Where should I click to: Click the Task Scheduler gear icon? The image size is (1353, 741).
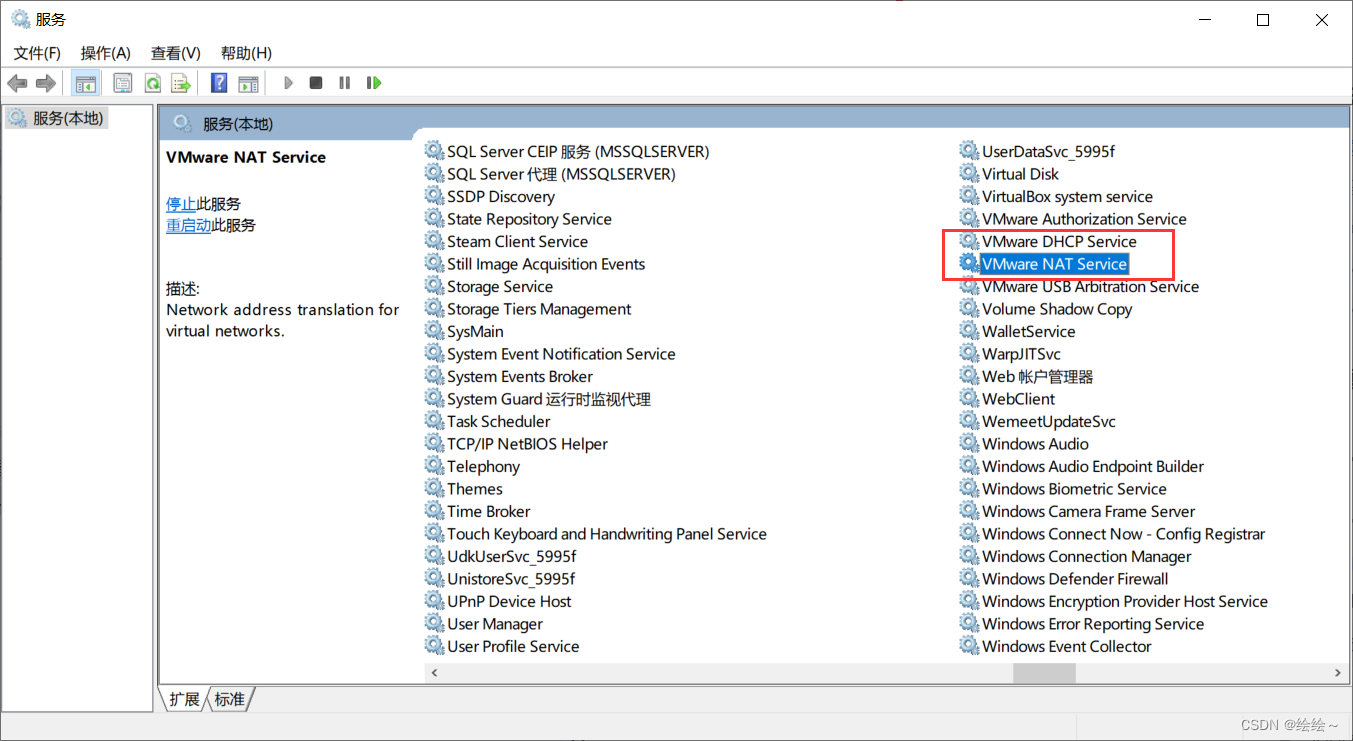[434, 421]
